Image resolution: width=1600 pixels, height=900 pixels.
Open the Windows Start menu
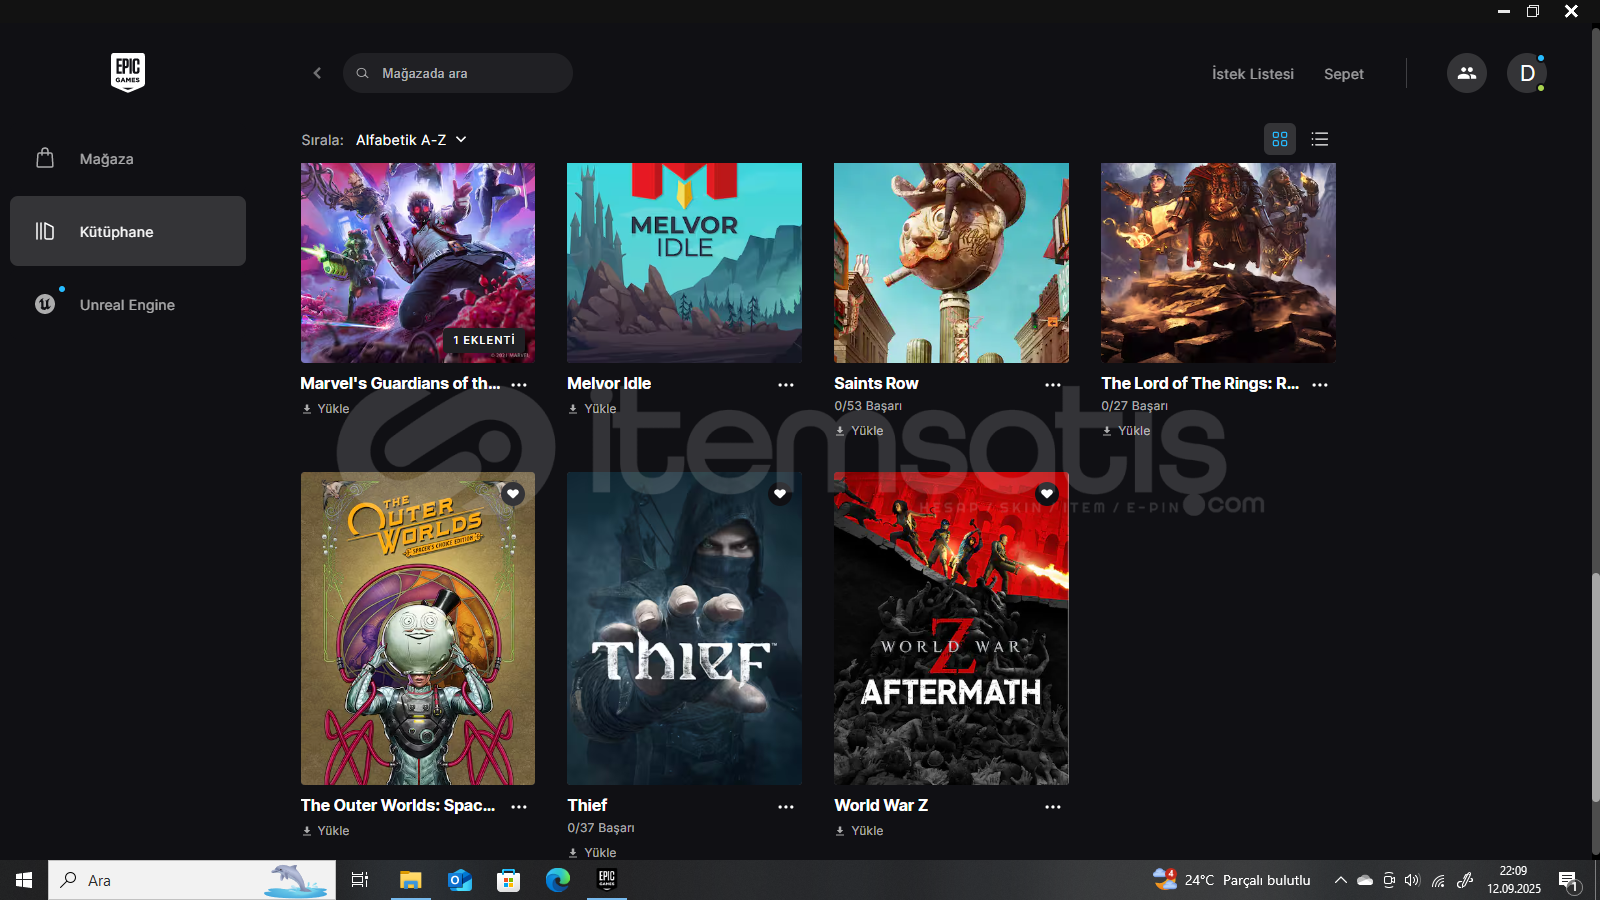(24, 880)
